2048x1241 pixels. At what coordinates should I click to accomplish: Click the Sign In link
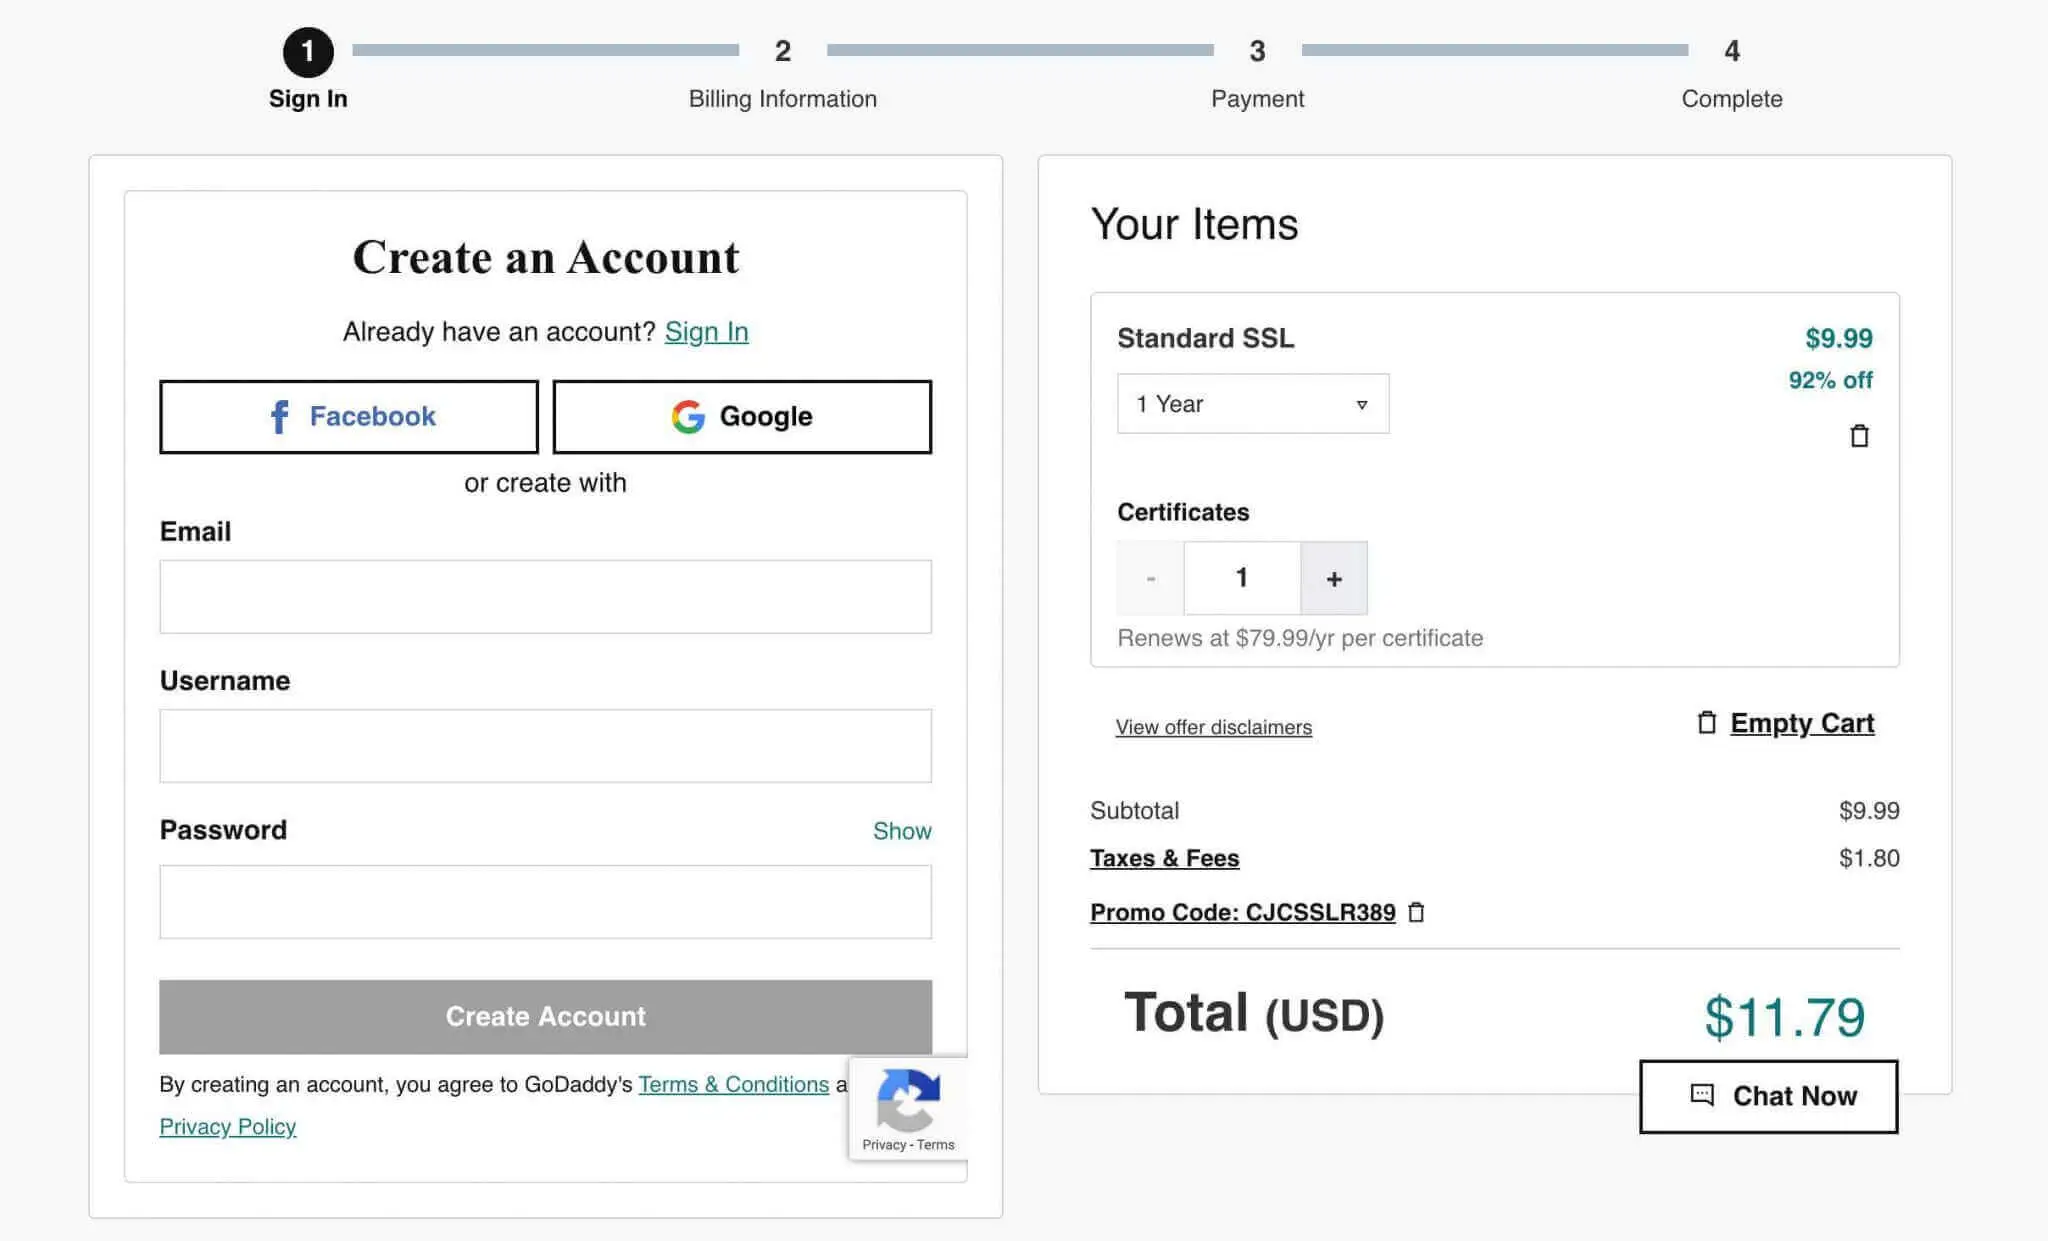pyautogui.click(x=706, y=332)
